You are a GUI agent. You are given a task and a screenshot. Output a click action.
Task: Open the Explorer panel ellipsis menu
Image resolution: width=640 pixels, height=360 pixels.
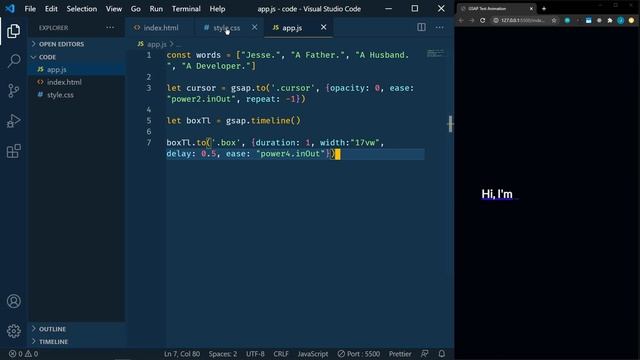tap(110, 27)
